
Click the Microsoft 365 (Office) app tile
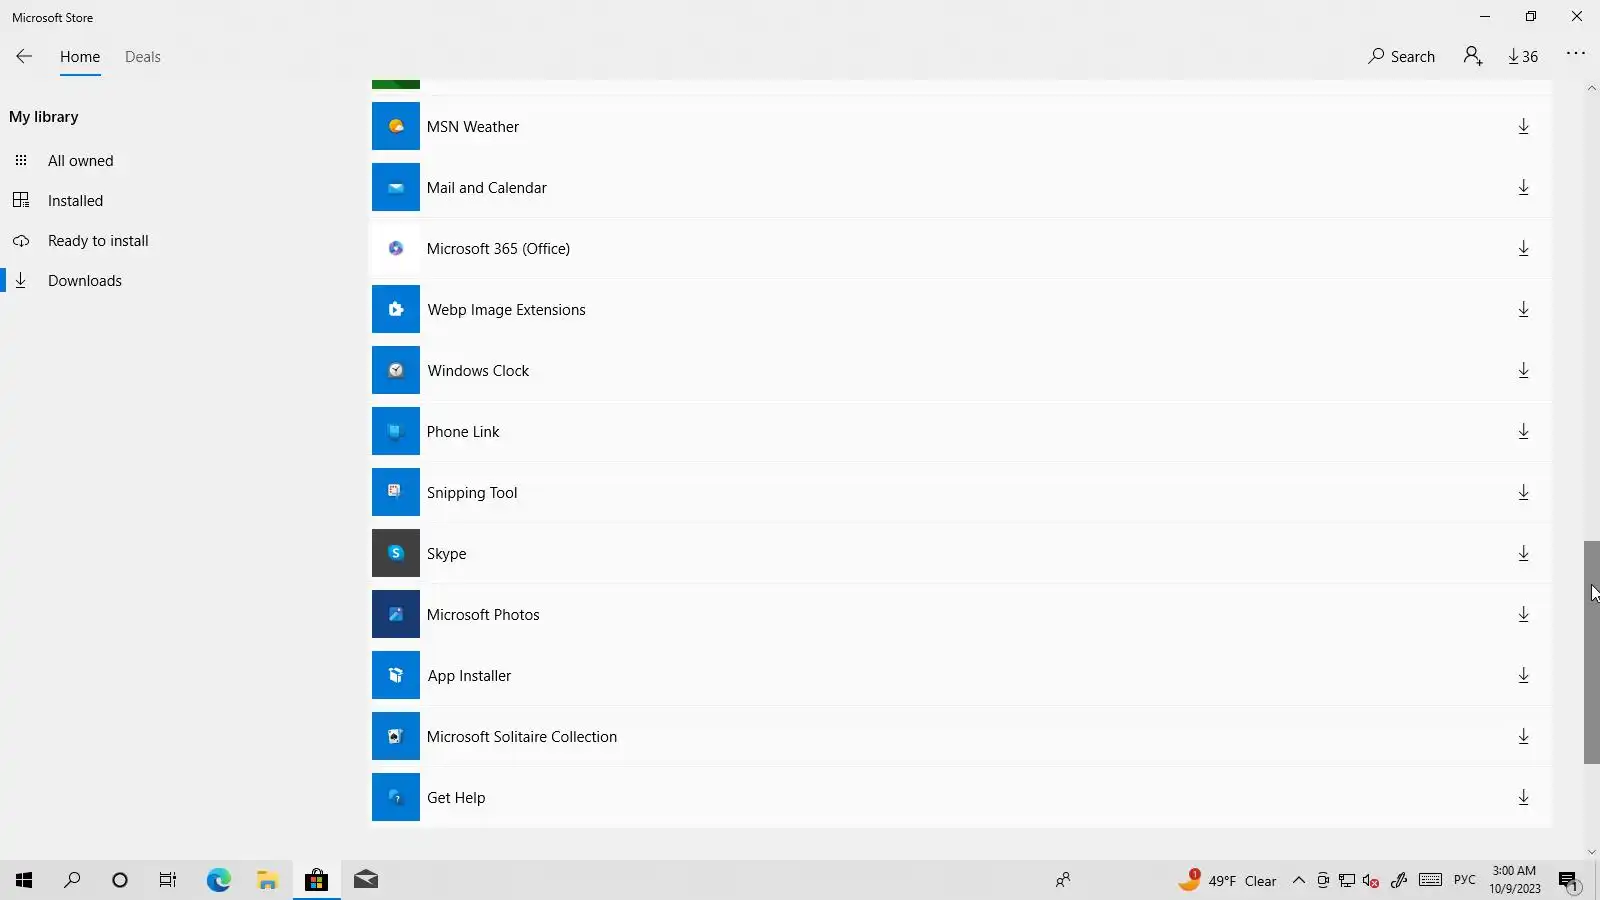396,249
